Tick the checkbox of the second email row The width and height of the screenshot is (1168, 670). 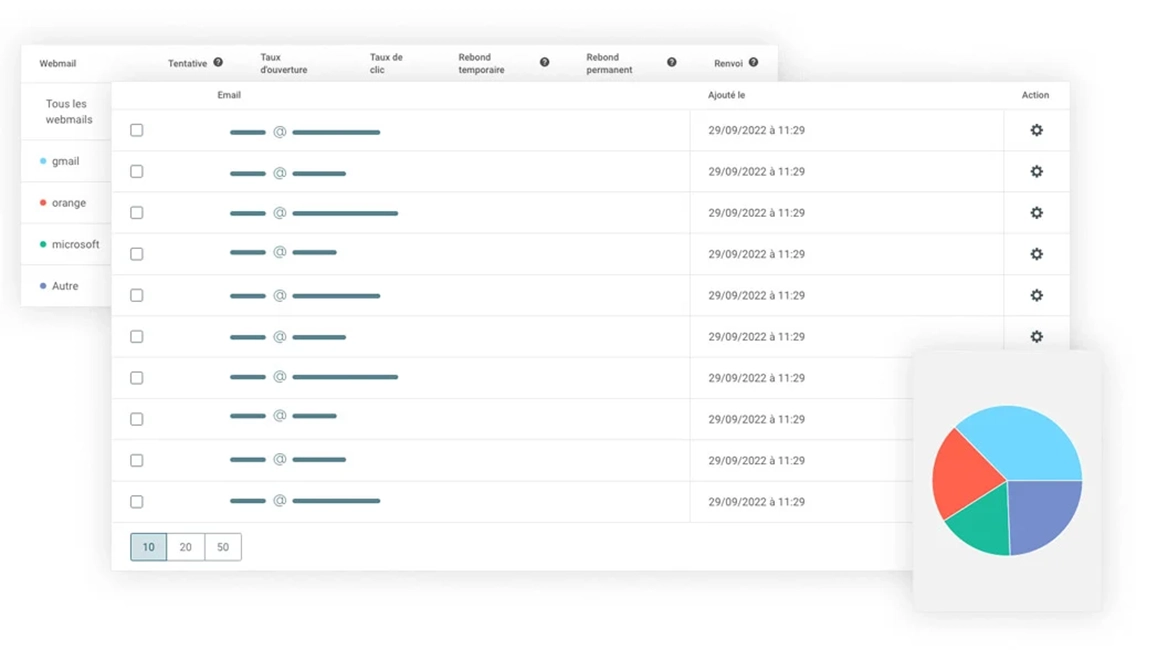tap(136, 171)
